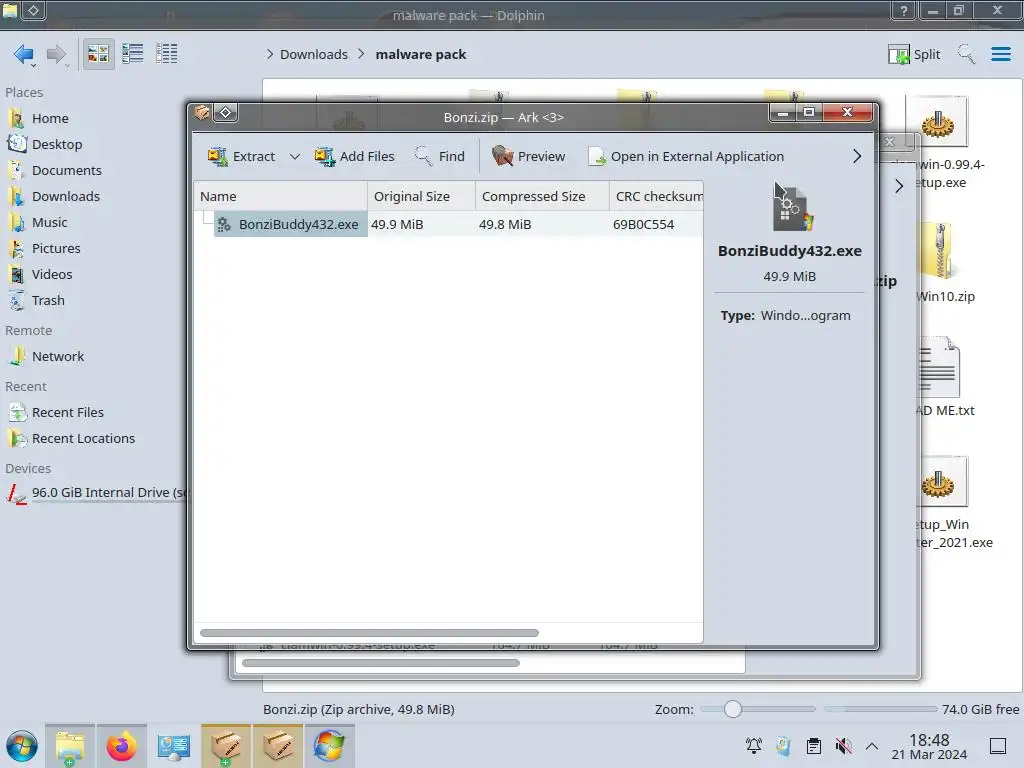Click Add Files in Ark toolbar
The image size is (1024, 768).
tap(354, 157)
